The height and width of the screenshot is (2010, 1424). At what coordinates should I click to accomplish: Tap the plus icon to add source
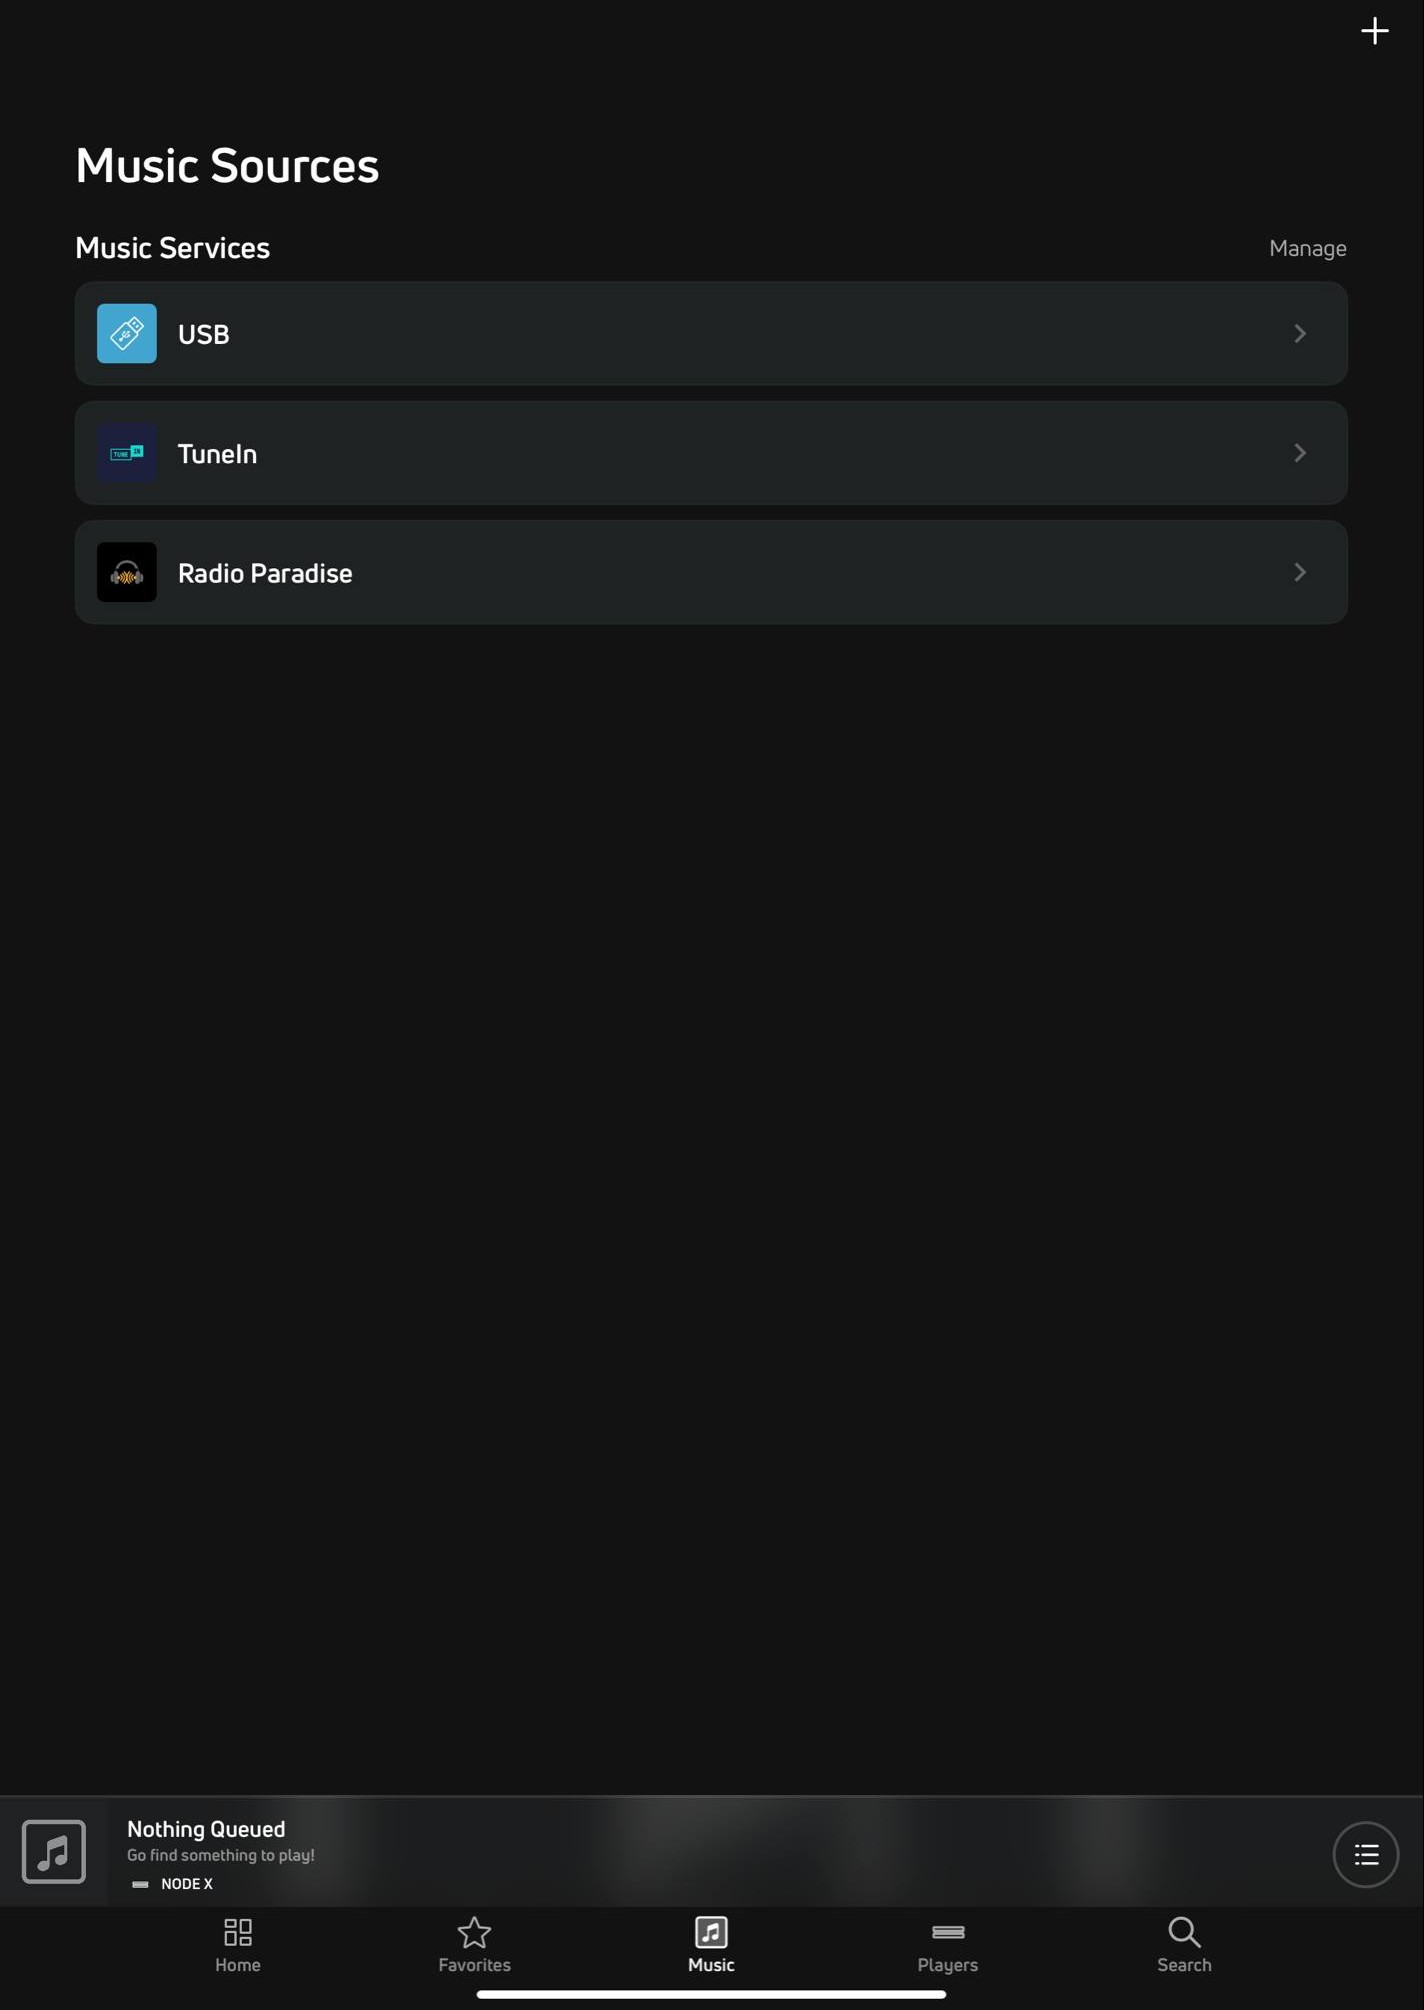click(x=1374, y=31)
